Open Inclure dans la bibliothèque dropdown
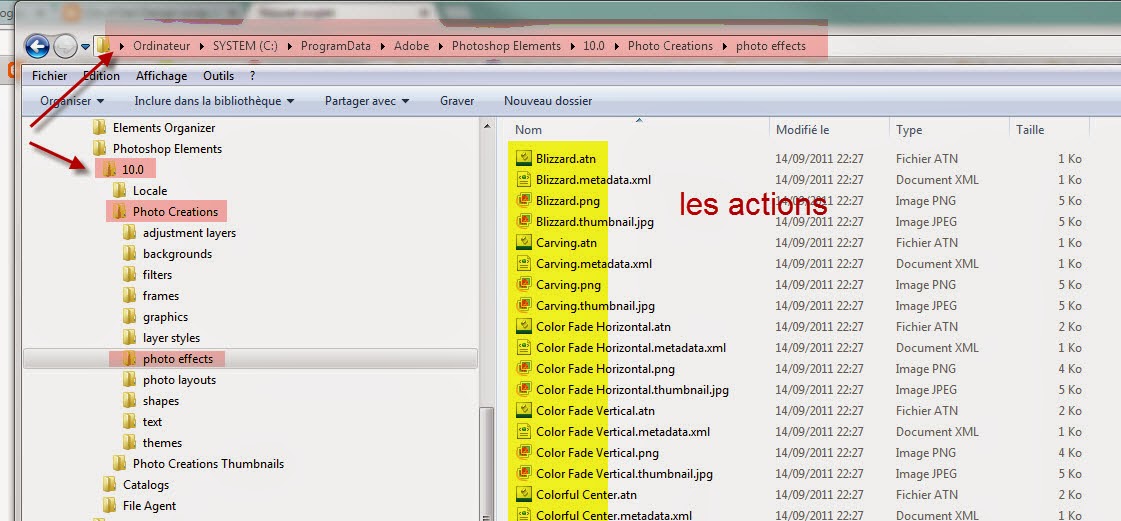Viewport: 1121px width, 521px height. [x=214, y=101]
